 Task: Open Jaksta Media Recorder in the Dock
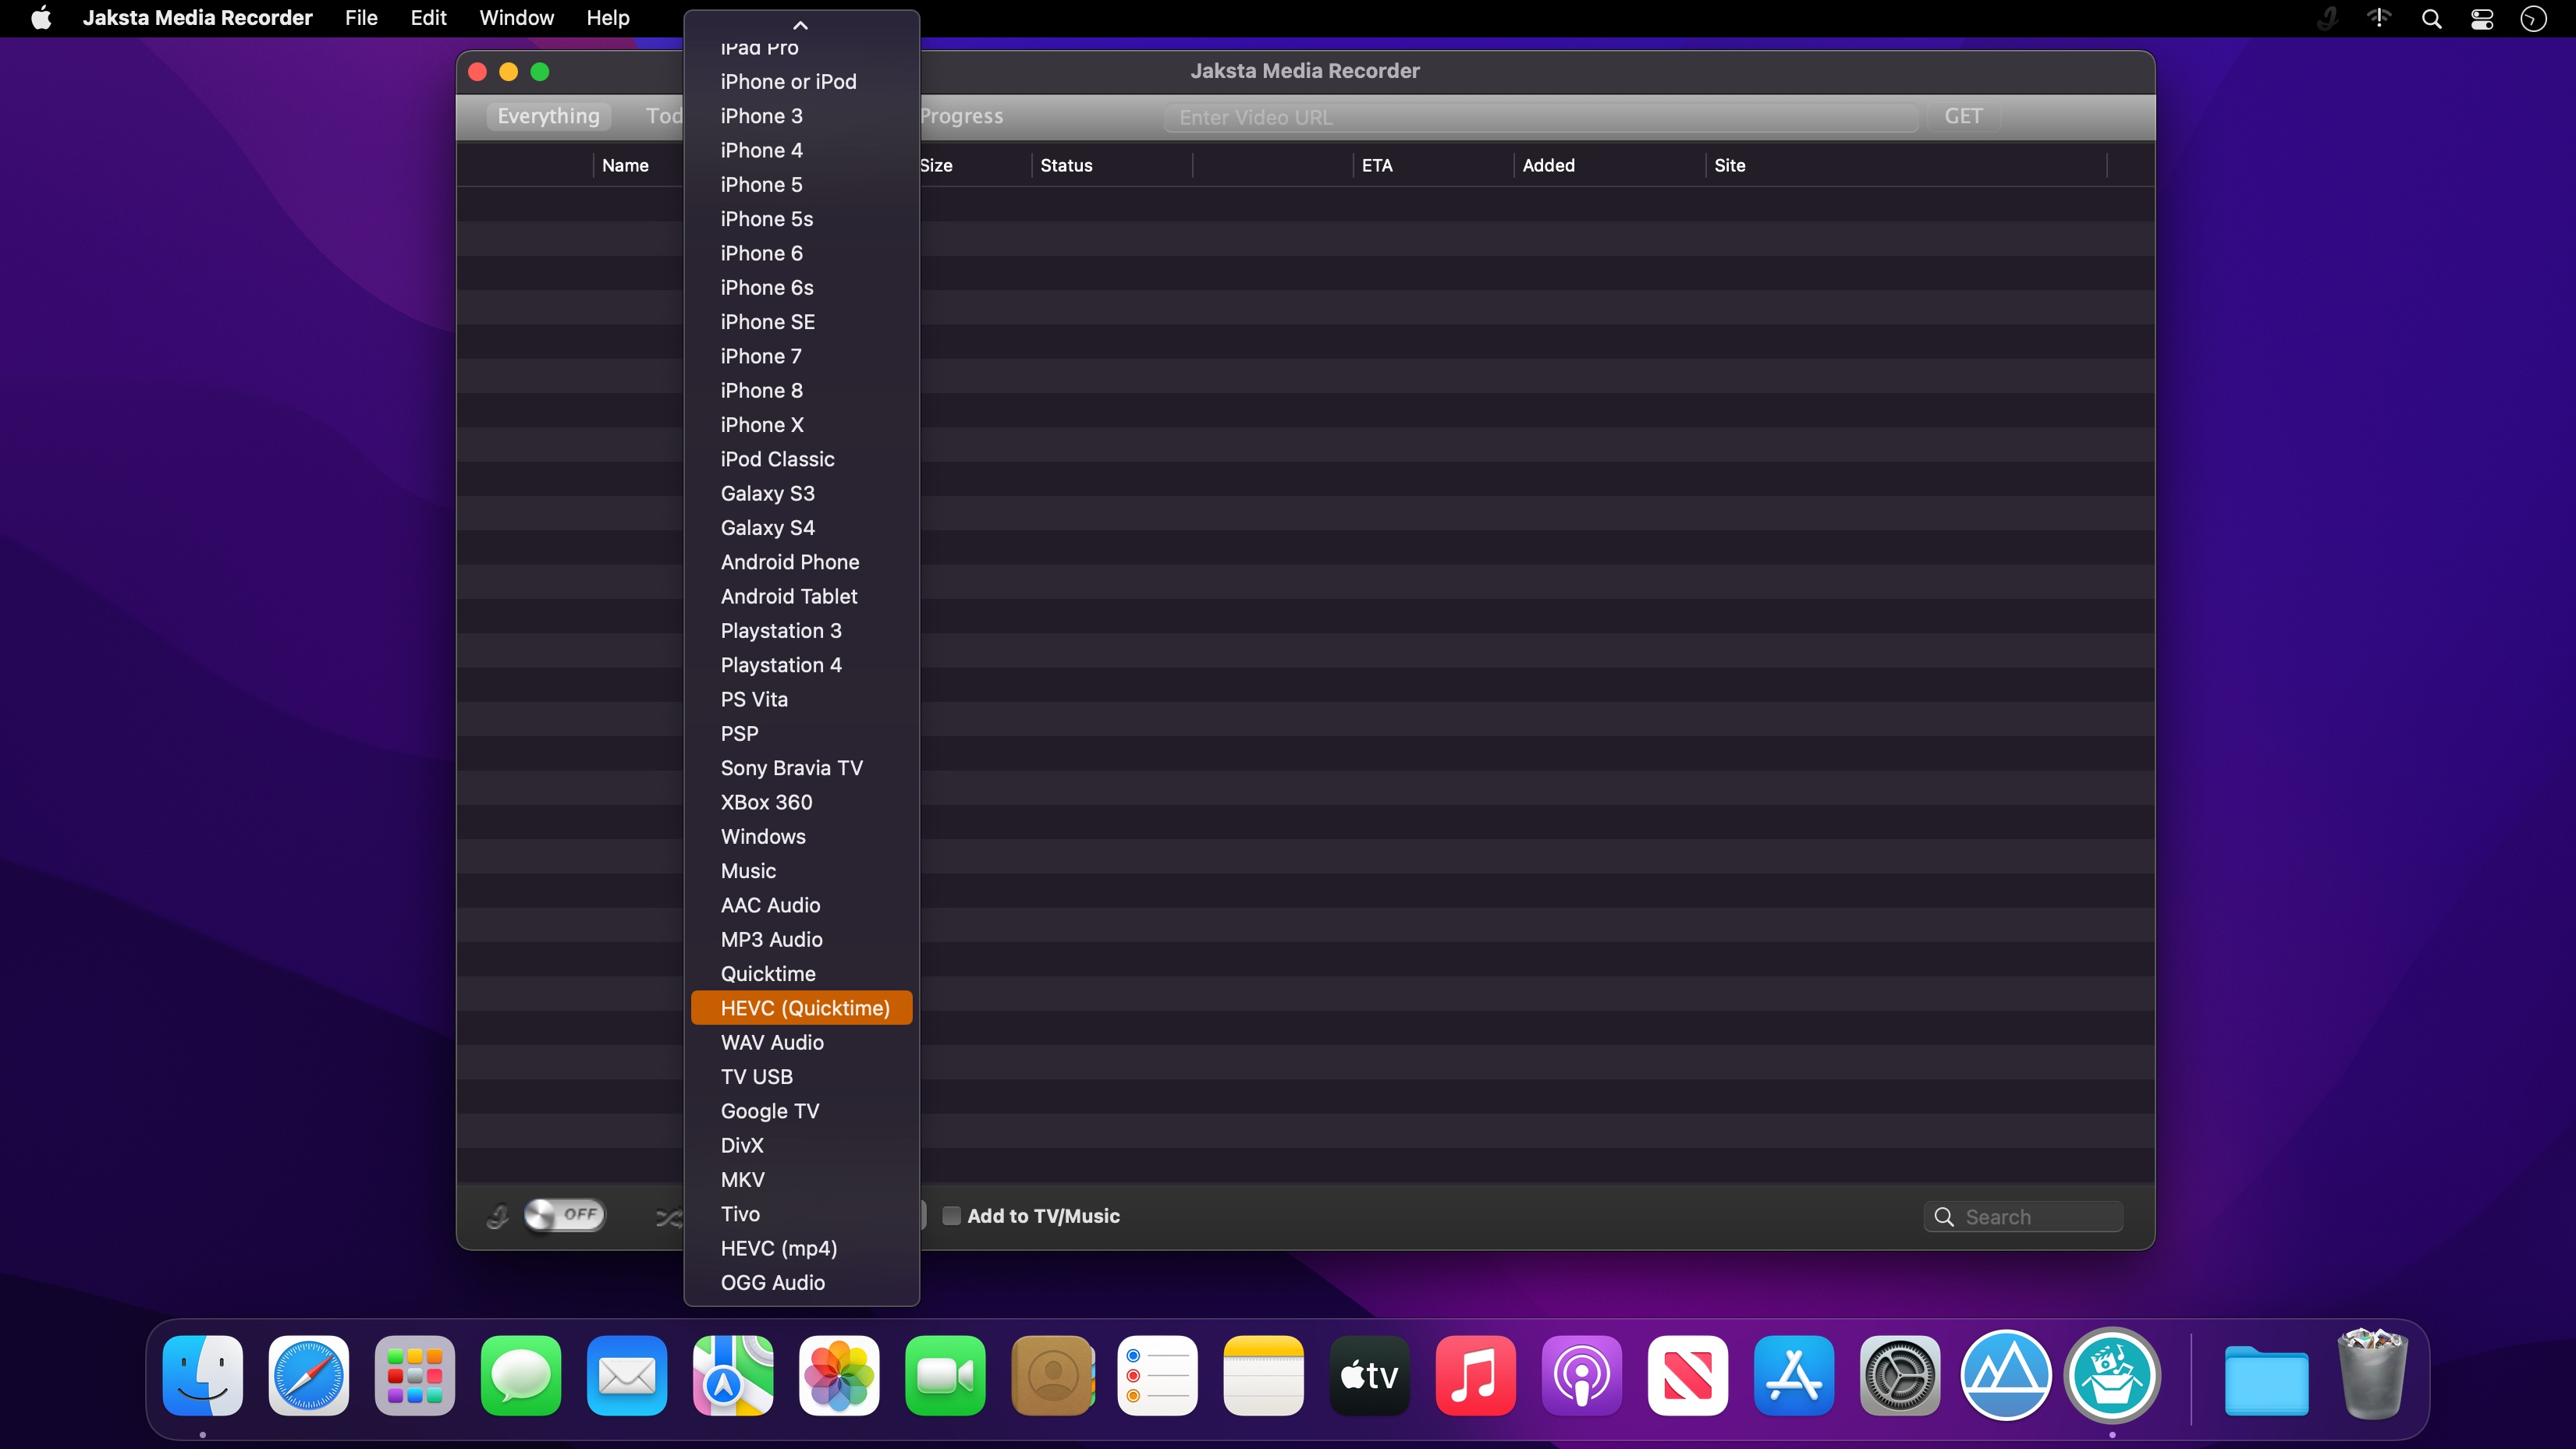2111,1375
